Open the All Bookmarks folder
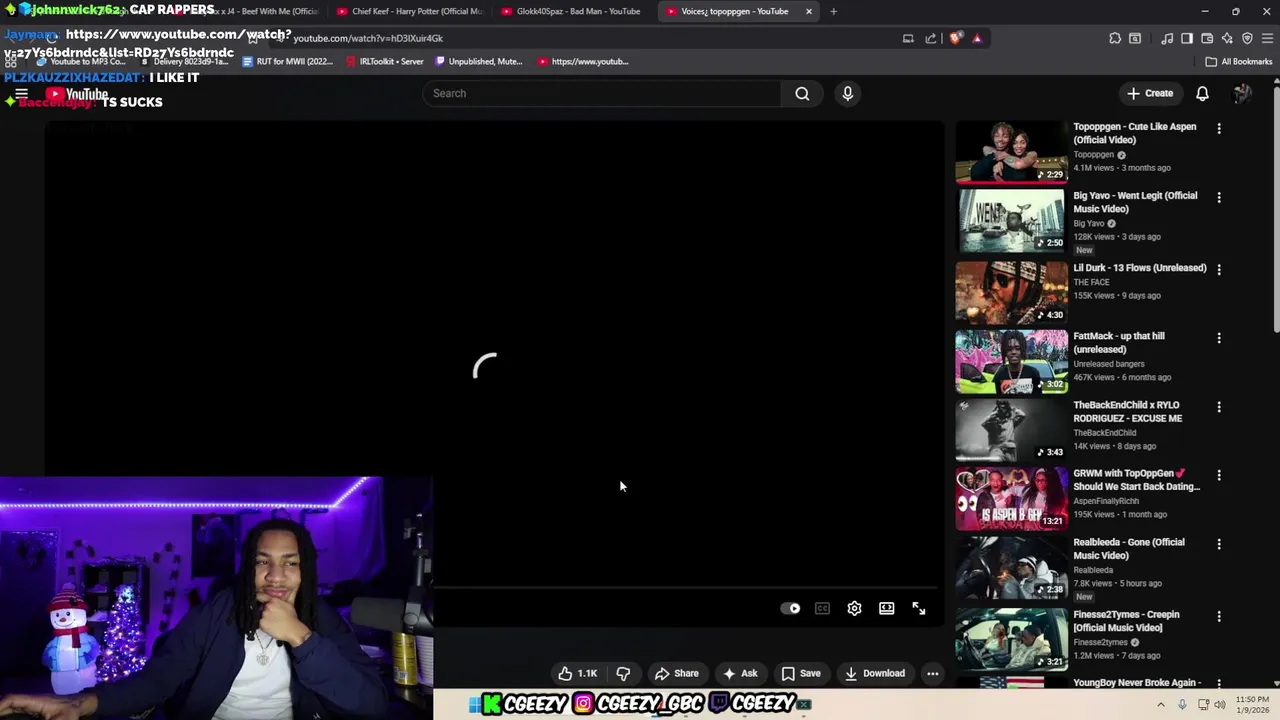 [x=1239, y=61]
